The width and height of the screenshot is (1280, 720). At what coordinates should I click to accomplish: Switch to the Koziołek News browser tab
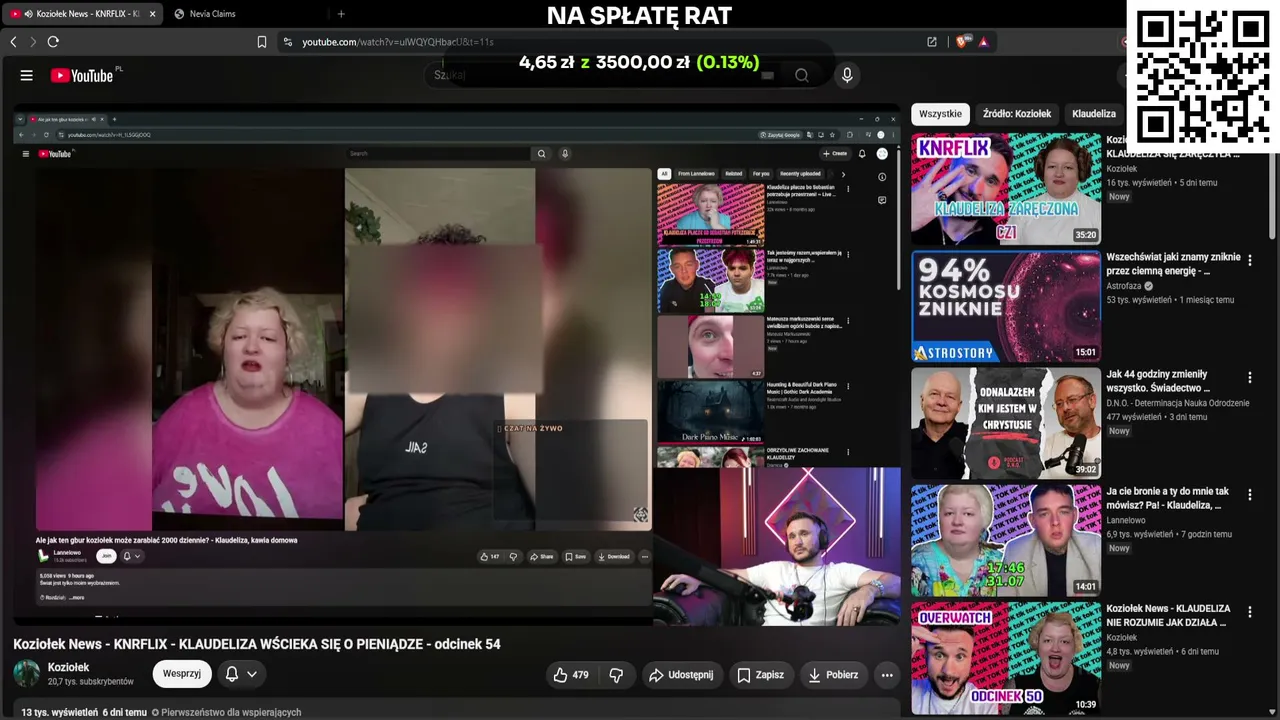coord(82,14)
